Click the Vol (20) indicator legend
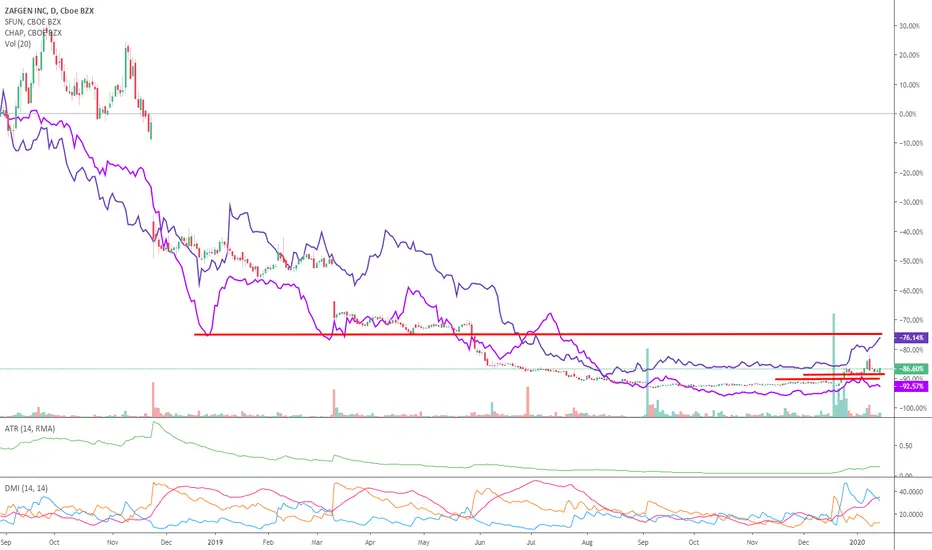The width and height of the screenshot is (932, 550). (17, 43)
